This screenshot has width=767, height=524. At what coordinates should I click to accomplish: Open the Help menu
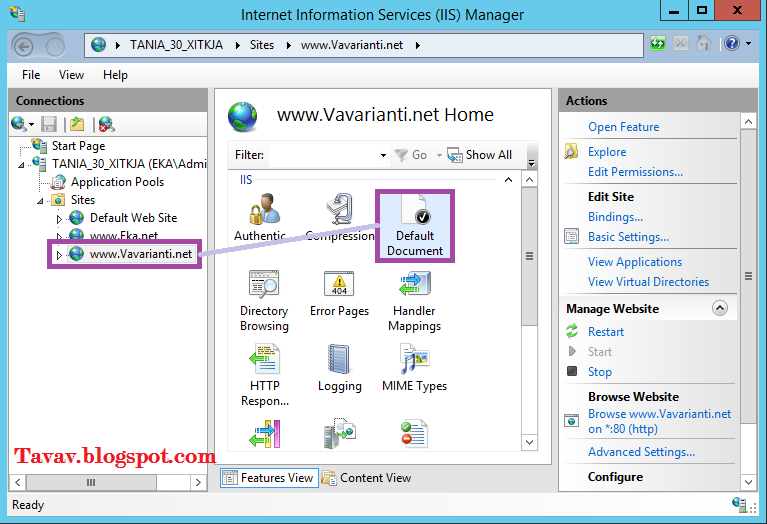tap(115, 75)
